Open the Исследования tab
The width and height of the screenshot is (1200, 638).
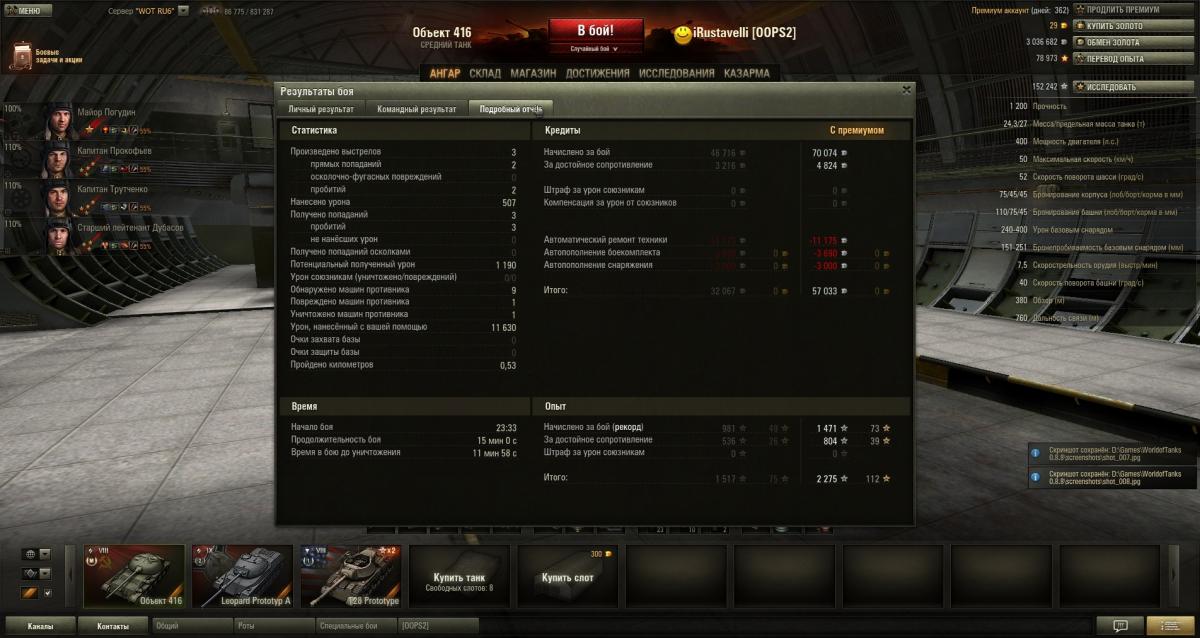677,73
